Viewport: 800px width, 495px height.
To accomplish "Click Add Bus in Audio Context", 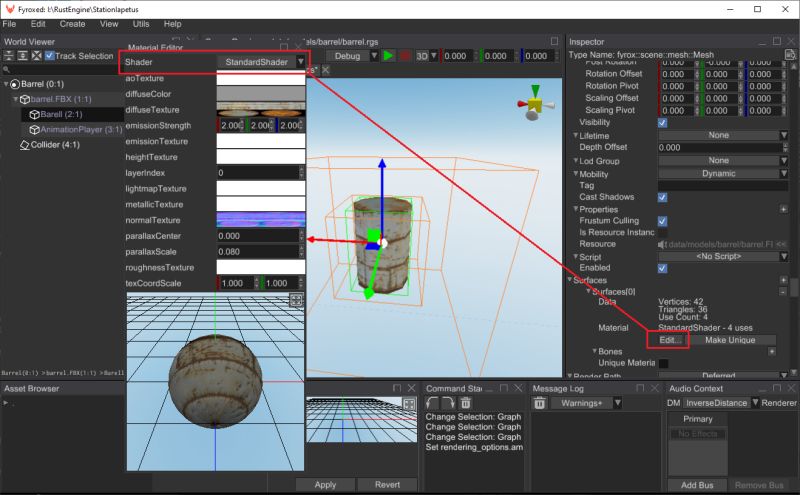I will coord(697,485).
